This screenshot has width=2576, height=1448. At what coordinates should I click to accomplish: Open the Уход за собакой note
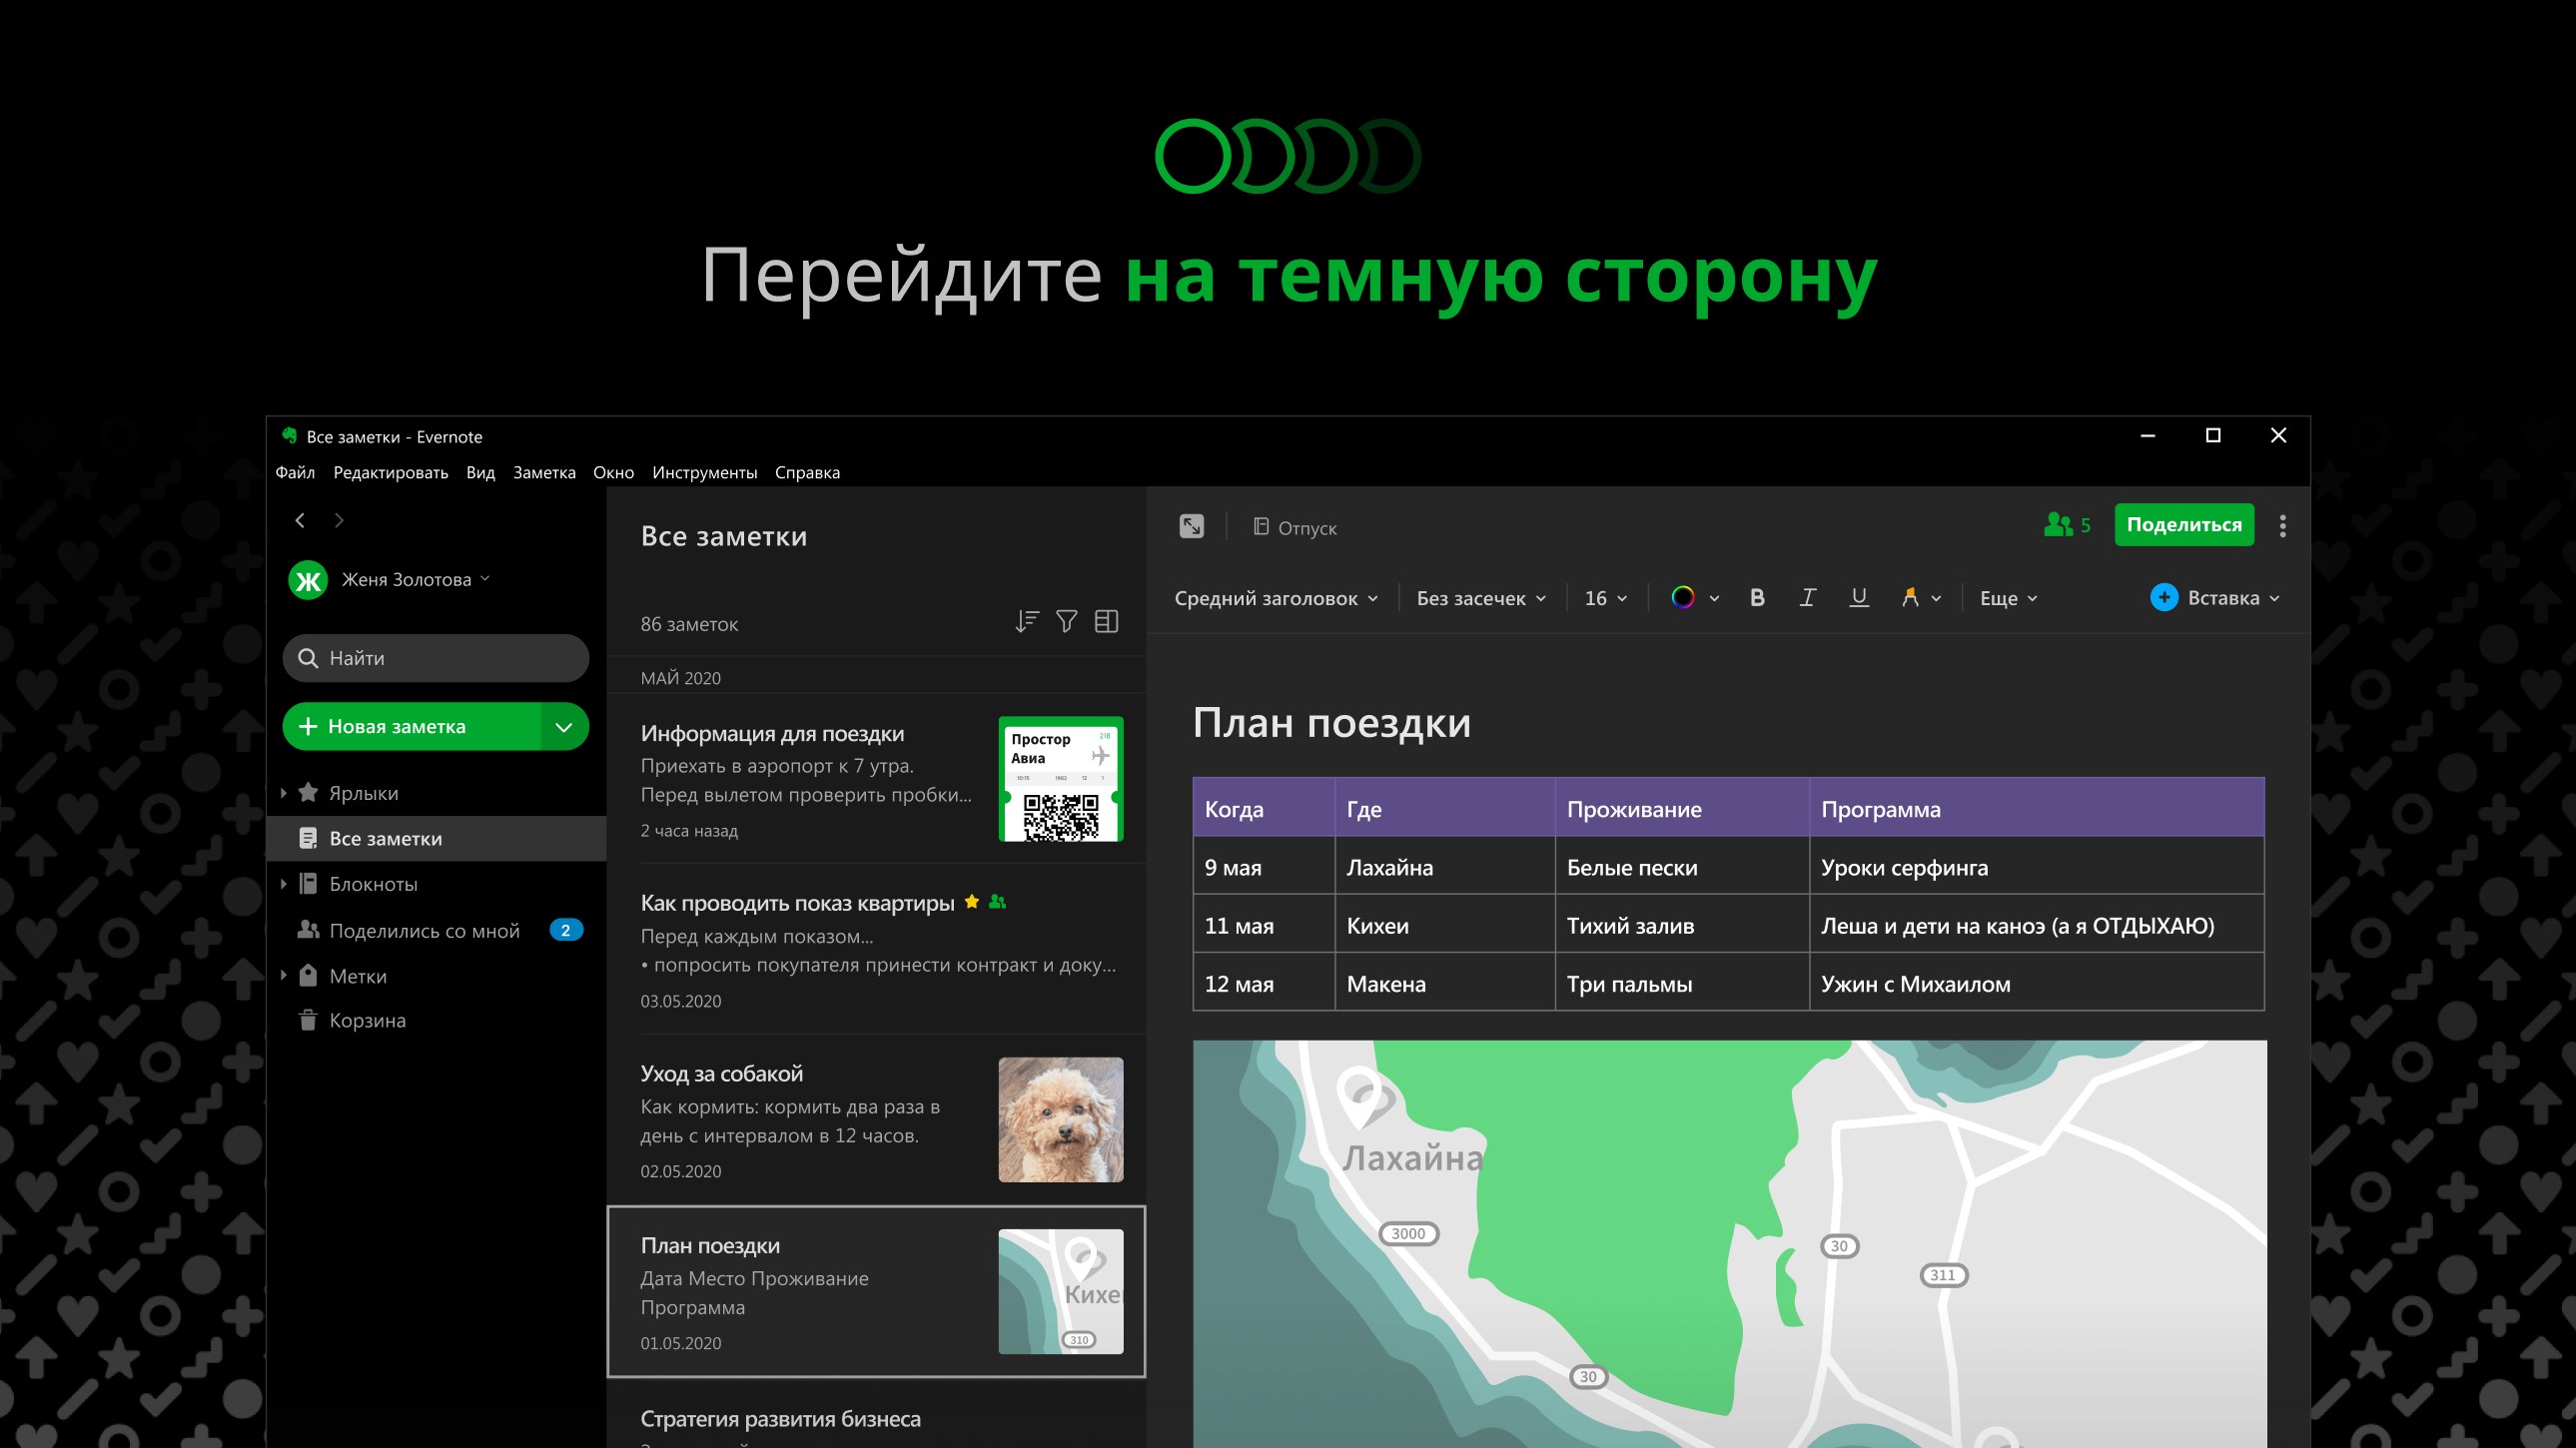876,1120
